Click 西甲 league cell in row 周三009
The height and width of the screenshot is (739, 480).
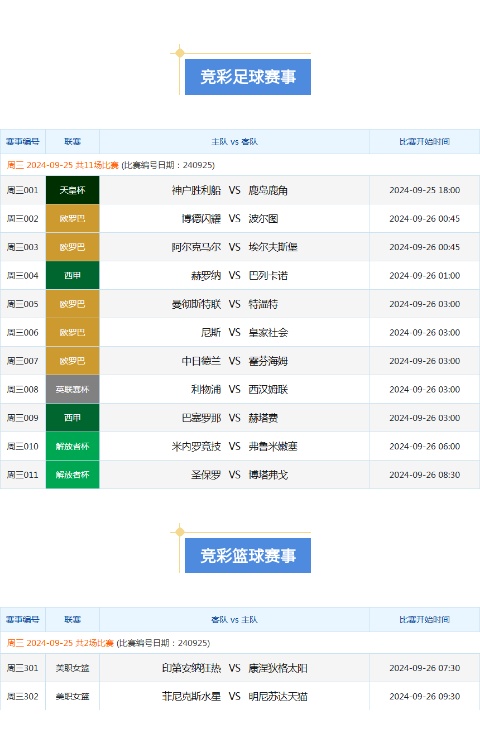73,418
